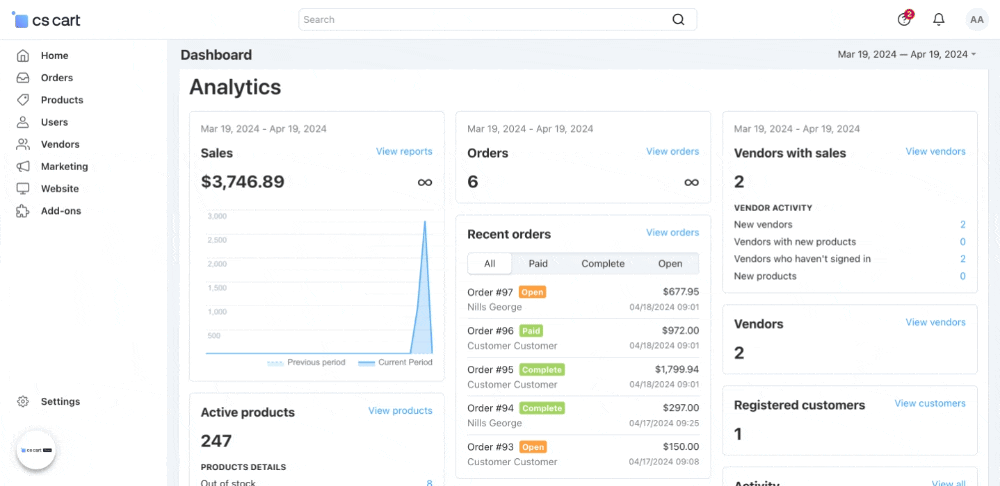Open the Settings gear icon
The height and width of the screenshot is (486, 1000).
tap(23, 402)
